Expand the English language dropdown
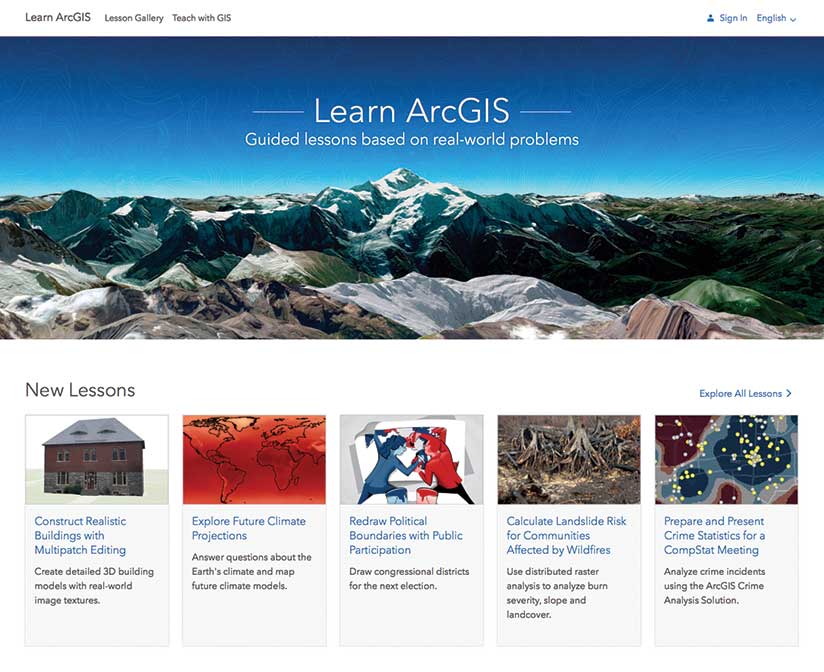Image resolution: width=824 pixels, height=672 pixels. click(776, 18)
